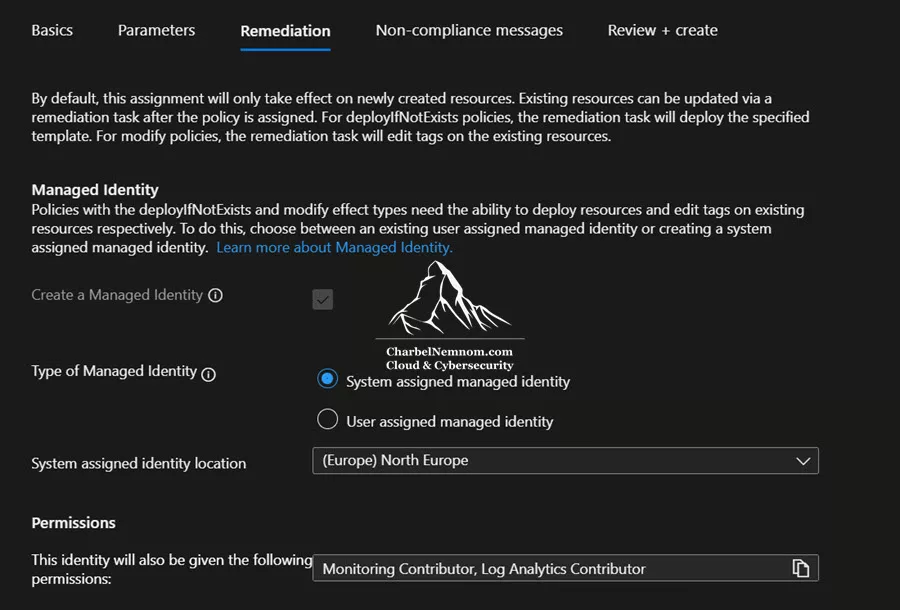The height and width of the screenshot is (610, 900).
Task: Open the Learn more about Managed Identity link
Action: click(334, 247)
